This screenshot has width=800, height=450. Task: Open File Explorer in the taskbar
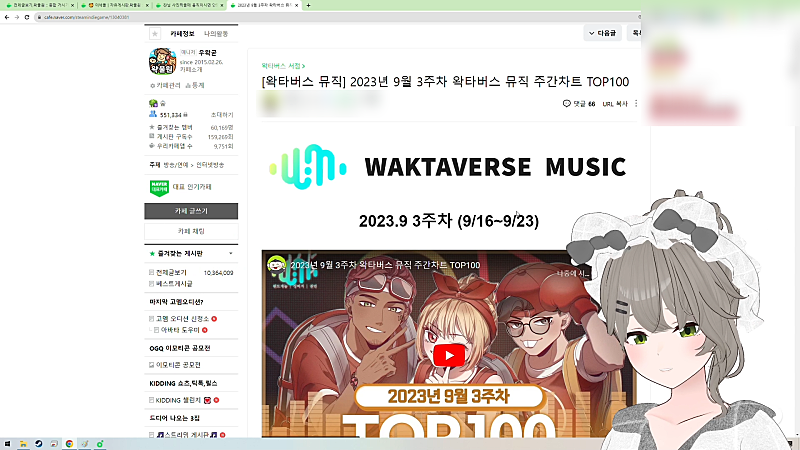pos(23,444)
